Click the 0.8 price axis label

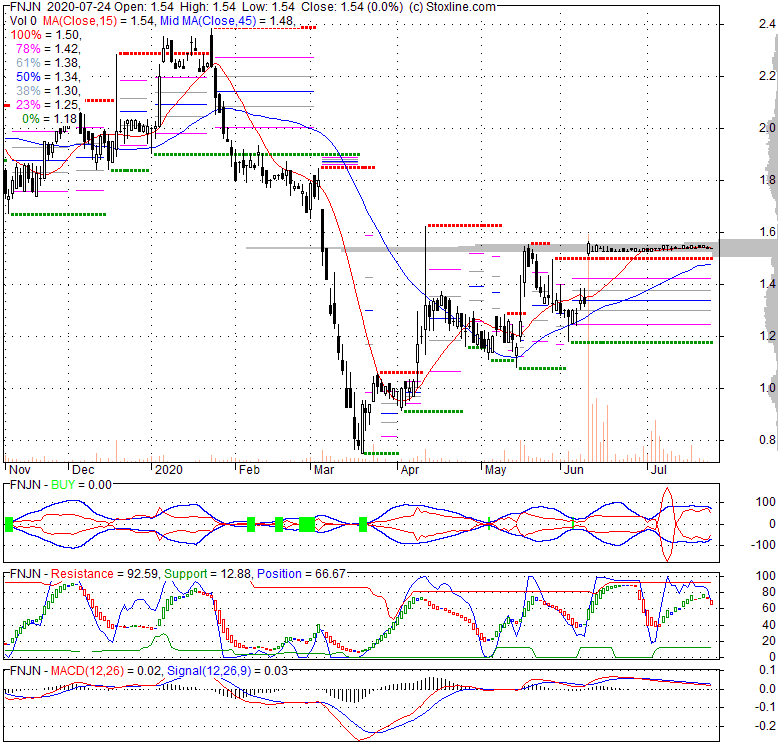[x=767, y=440]
